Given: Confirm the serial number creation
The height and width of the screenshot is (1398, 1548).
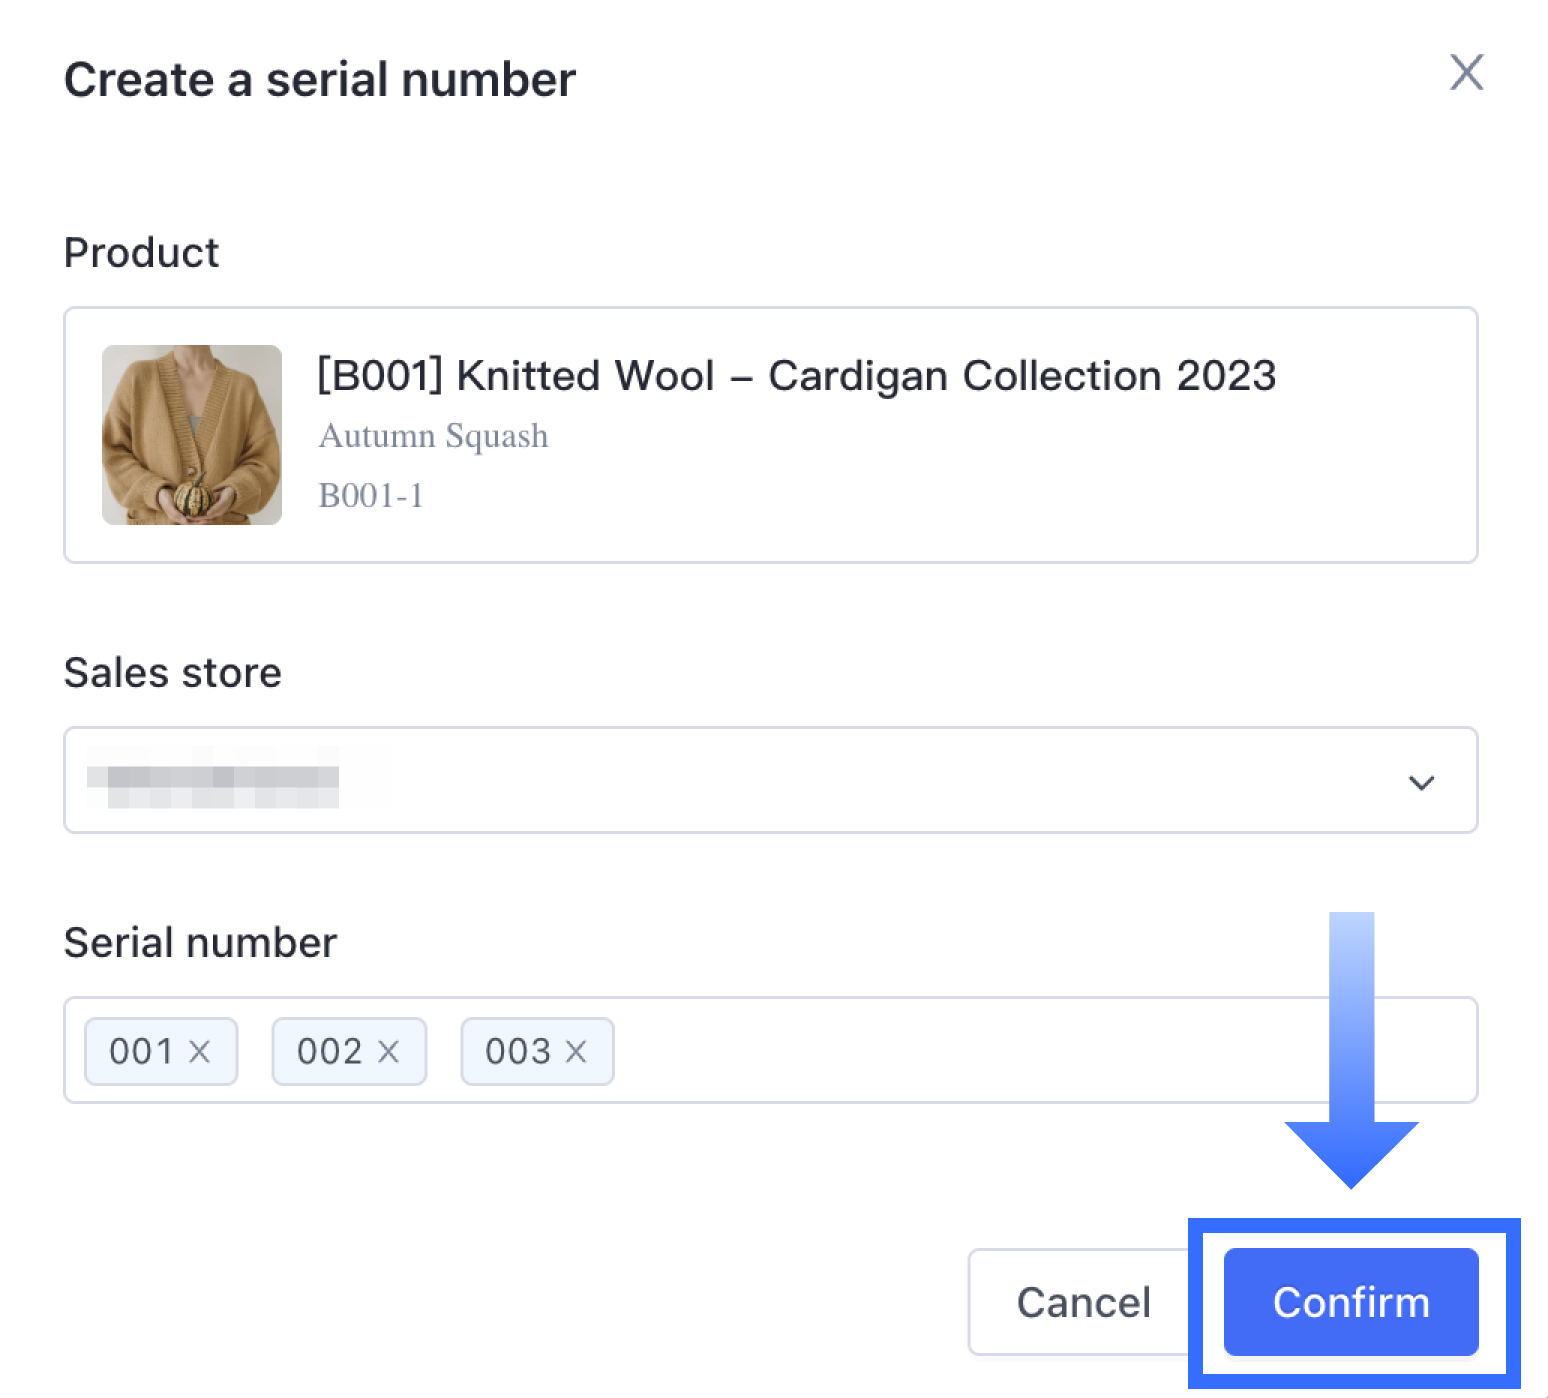Looking at the screenshot, I should pyautogui.click(x=1350, y=1302).
